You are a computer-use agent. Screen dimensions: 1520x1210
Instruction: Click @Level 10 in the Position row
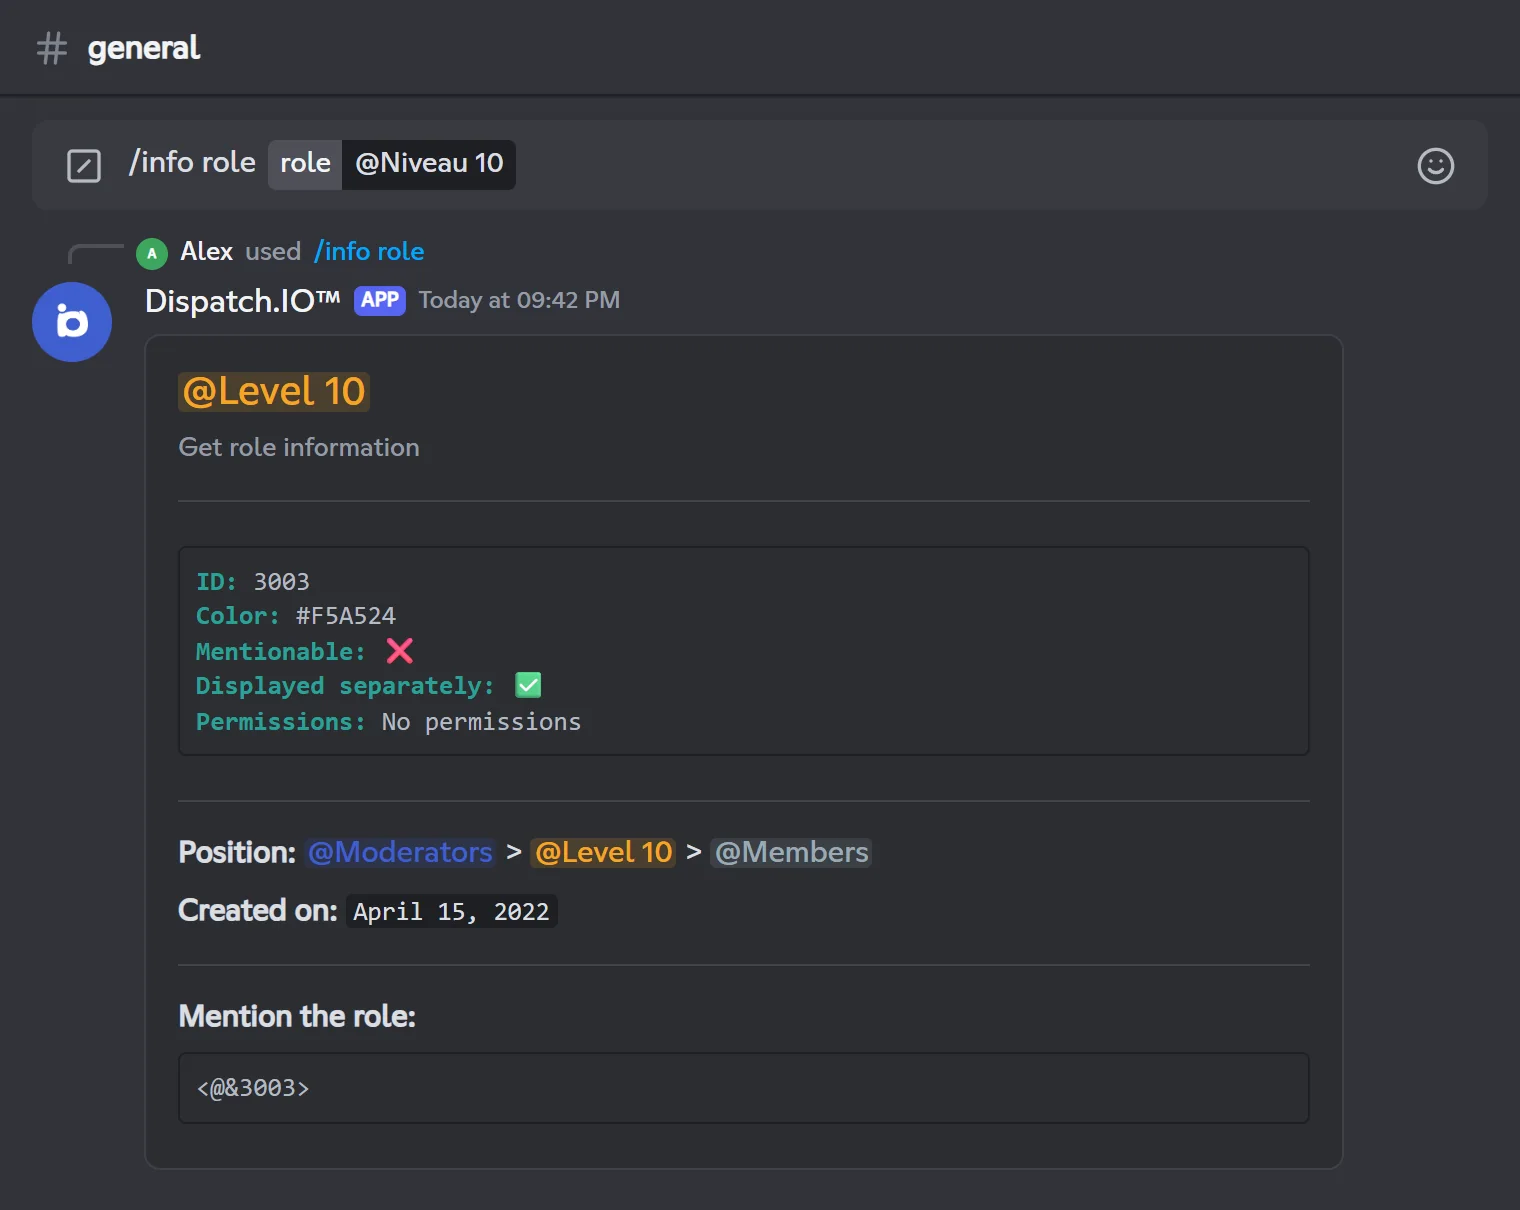pyautogui.click(x=604, y=852)
